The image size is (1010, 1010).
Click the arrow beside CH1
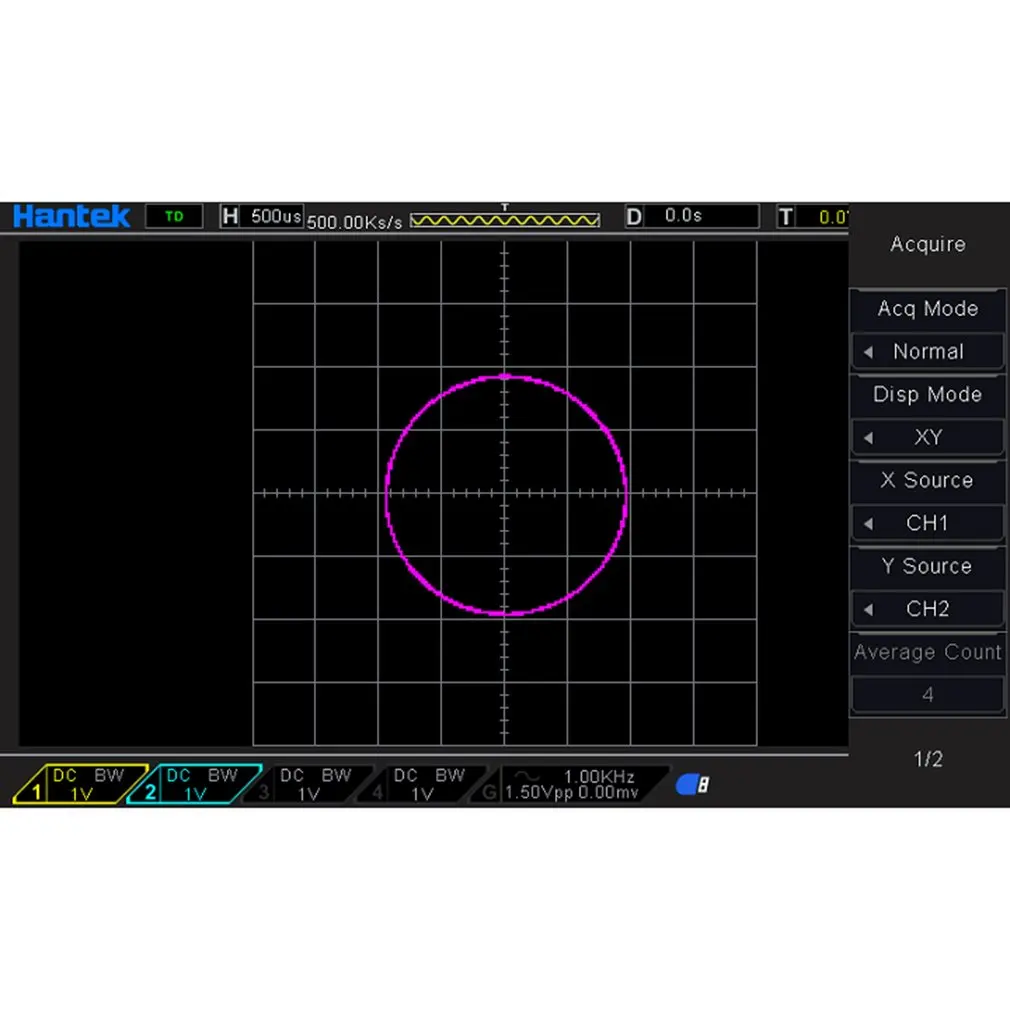point(868,524)
